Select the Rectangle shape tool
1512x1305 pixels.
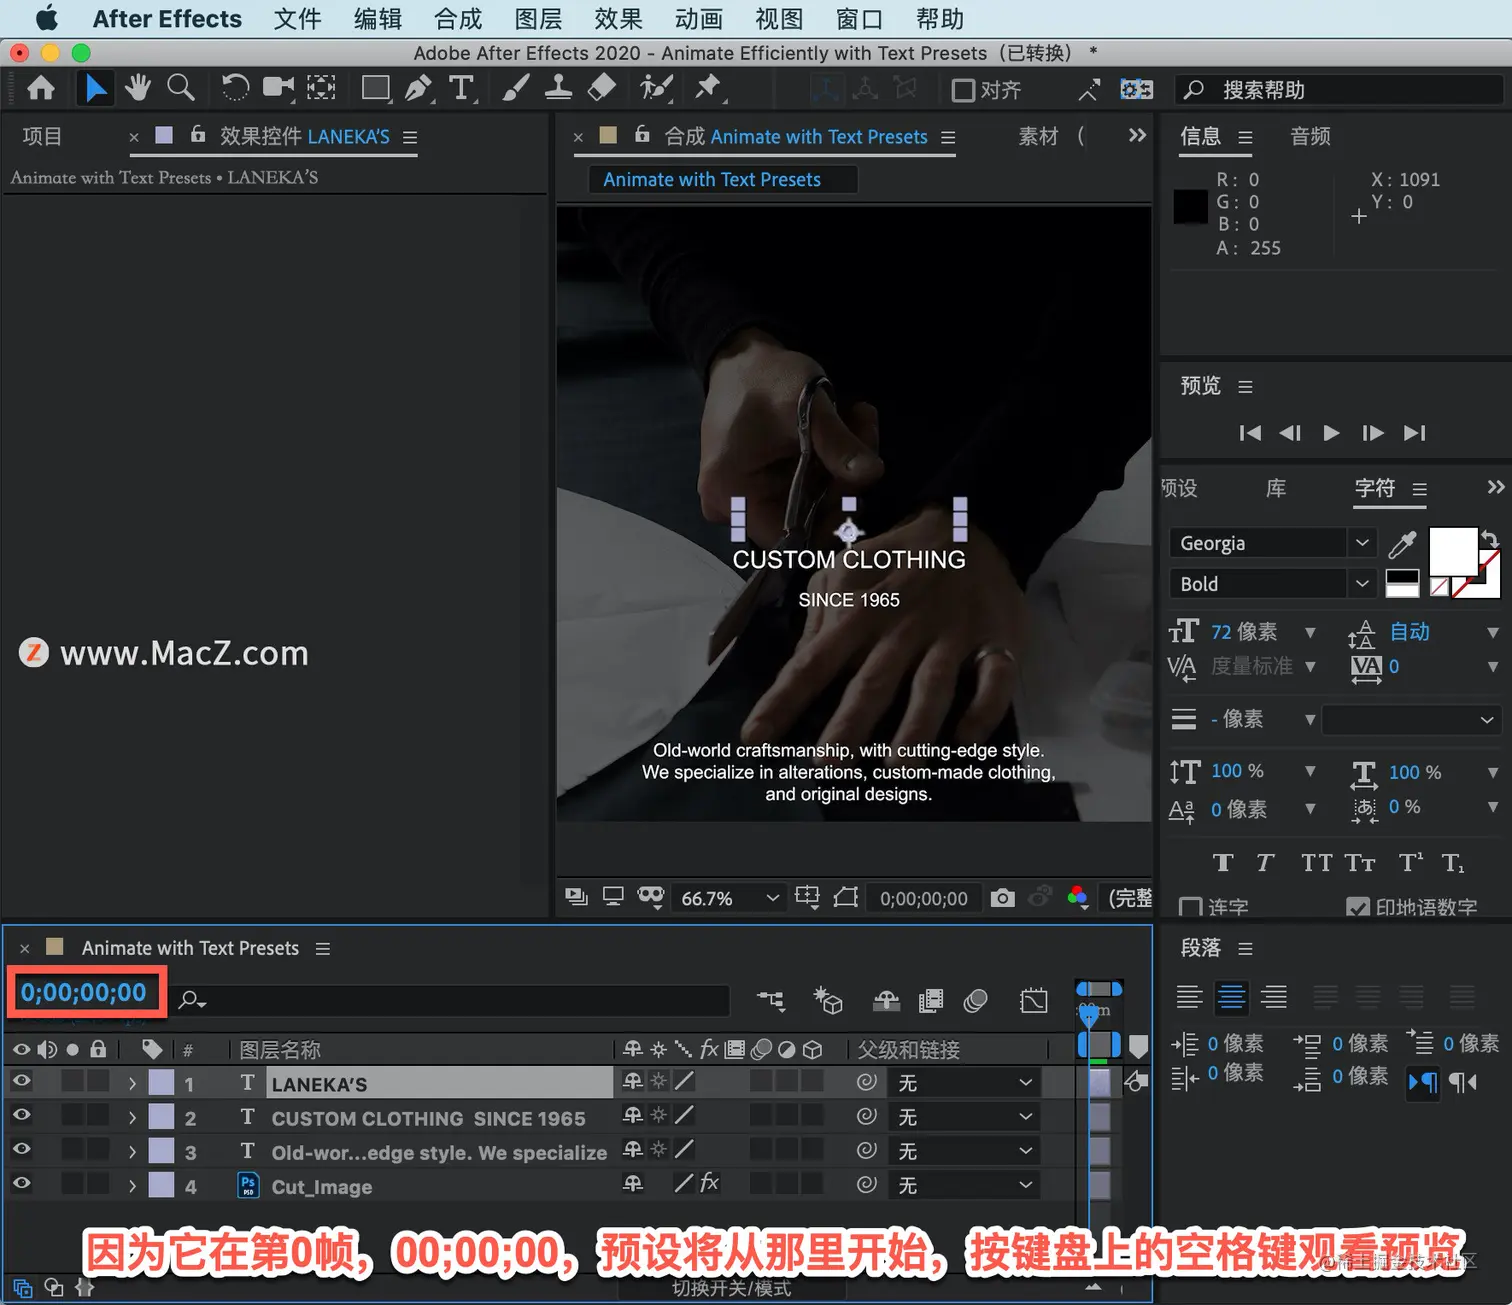(x=376, y=89)
